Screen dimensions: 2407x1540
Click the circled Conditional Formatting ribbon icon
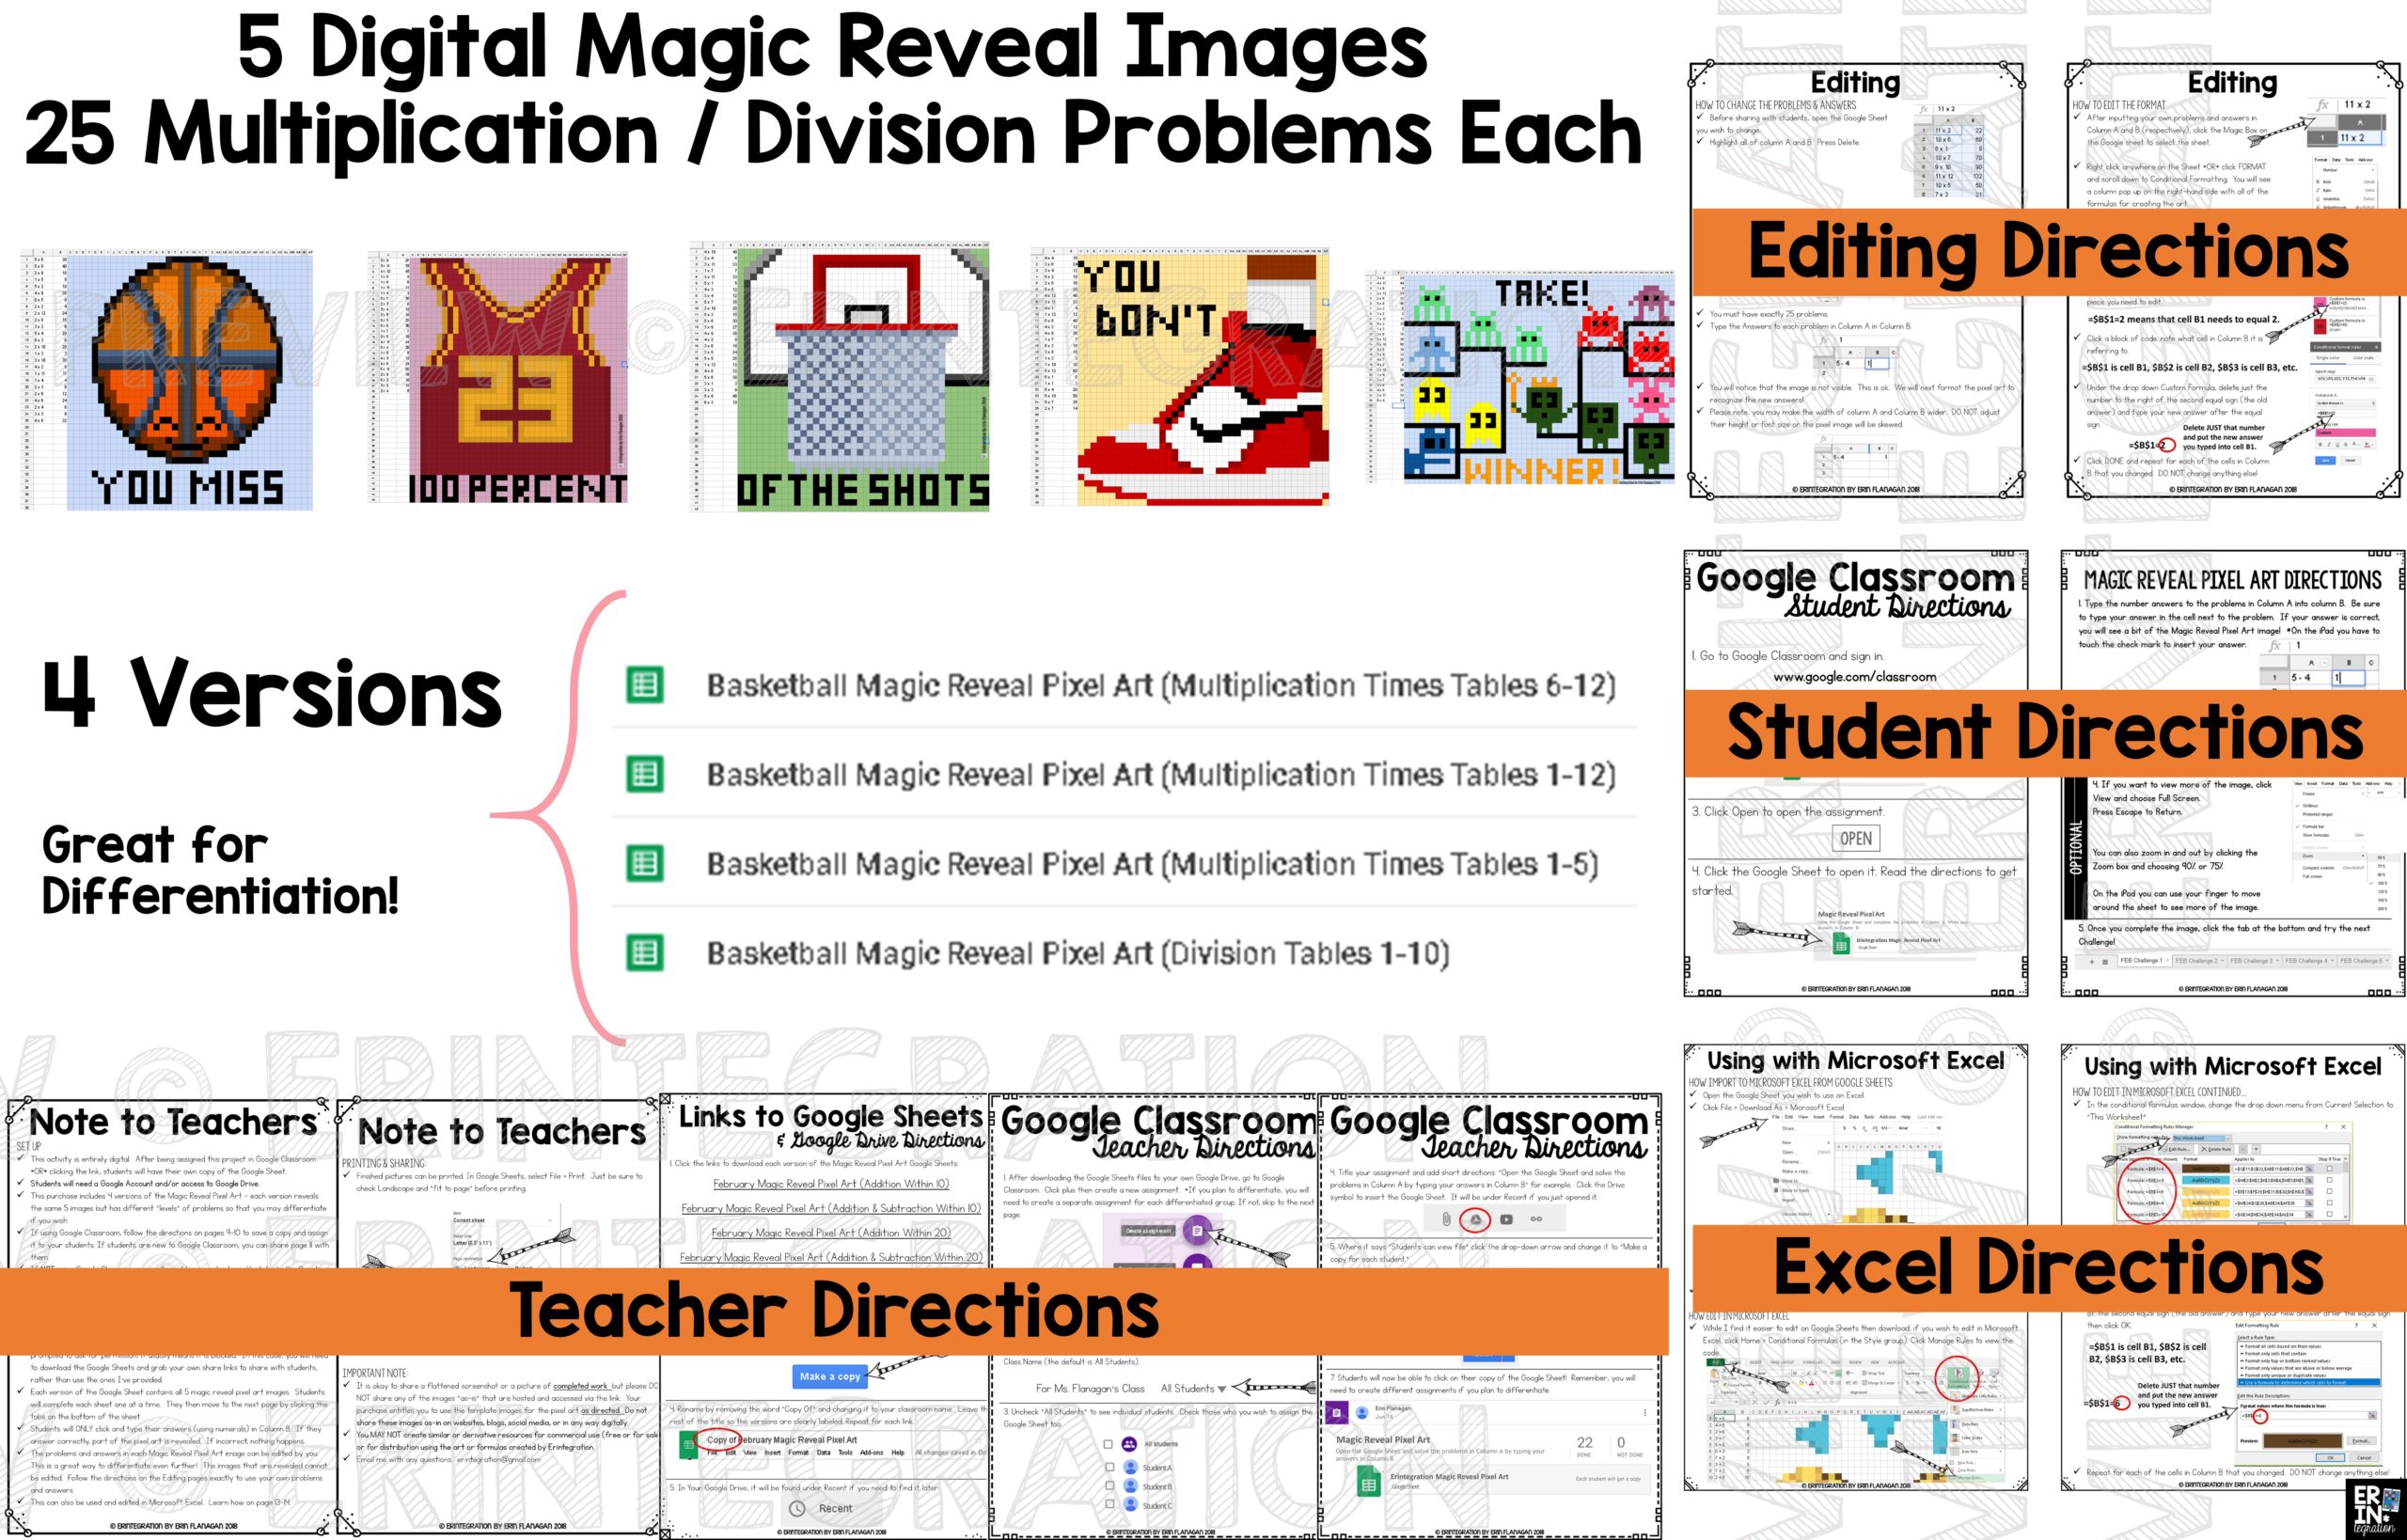(x=1958, y=1377)
